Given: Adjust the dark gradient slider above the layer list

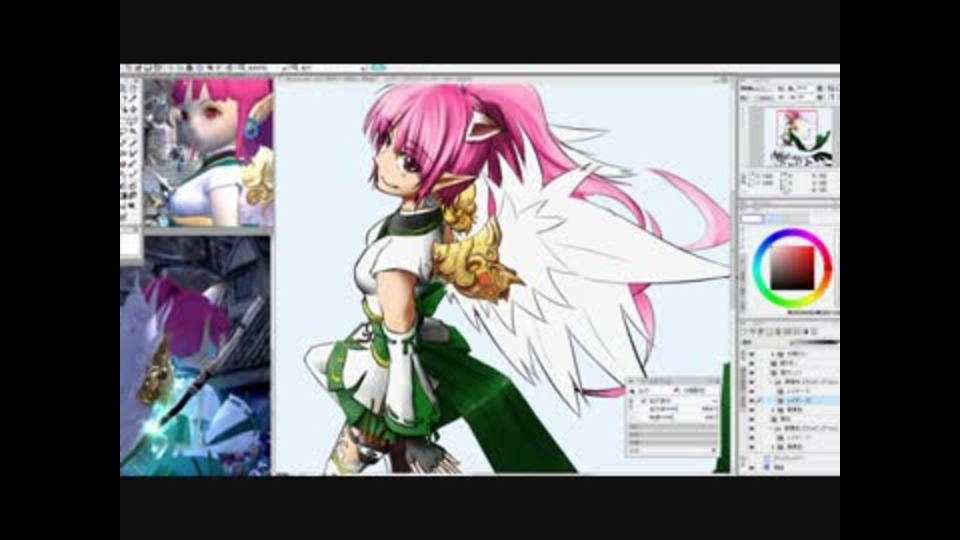Looking at the screenshot, I should (x=814, y=342).
